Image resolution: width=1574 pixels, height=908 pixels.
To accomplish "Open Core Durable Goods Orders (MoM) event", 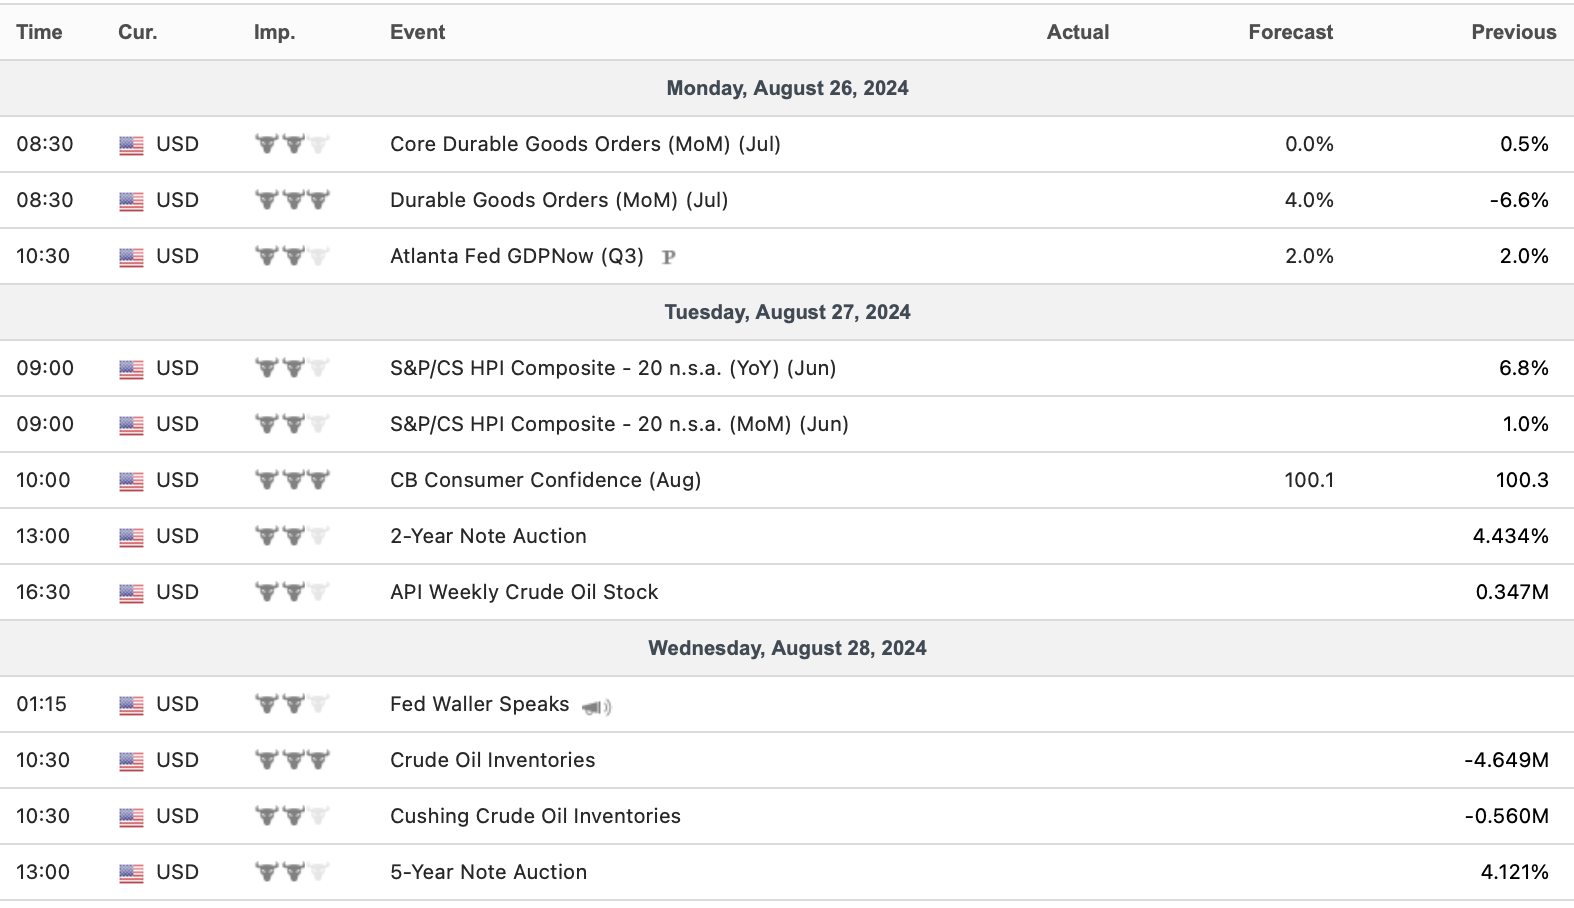I will pyautogui.click(x=585, y=144).
